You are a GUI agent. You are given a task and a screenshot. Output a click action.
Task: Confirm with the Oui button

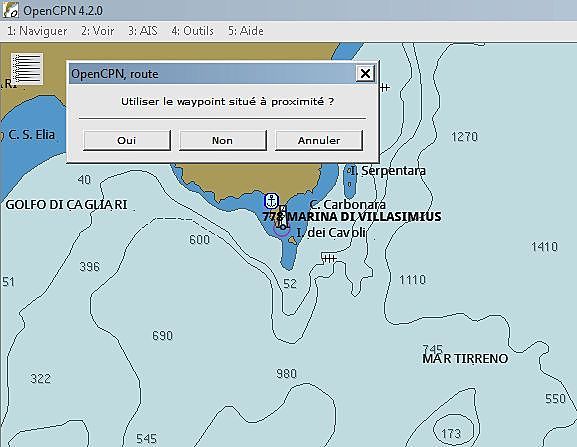(127, 140)
